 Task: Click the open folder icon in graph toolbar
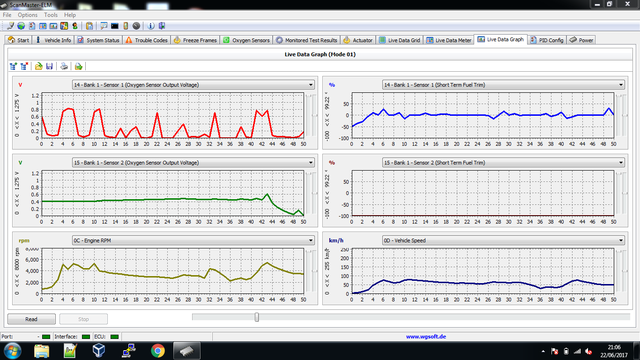tap(38, 66)
